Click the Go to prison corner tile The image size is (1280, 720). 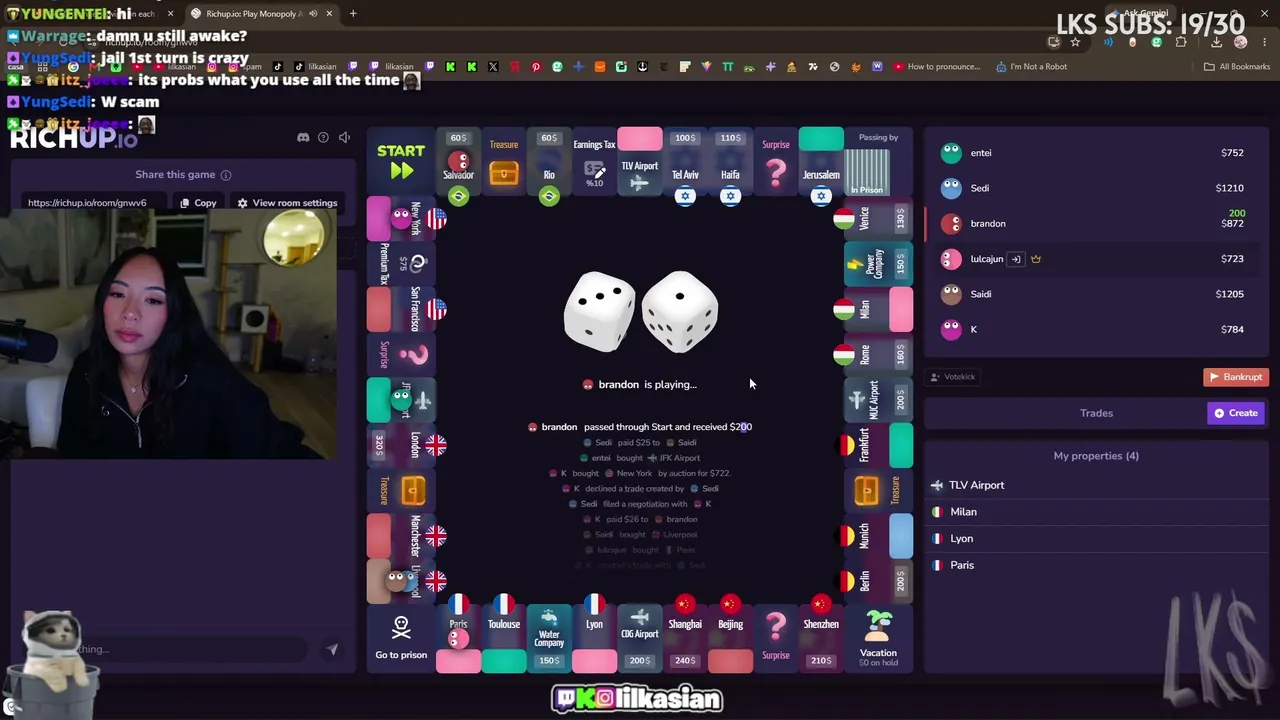click(x=401, y=639)
